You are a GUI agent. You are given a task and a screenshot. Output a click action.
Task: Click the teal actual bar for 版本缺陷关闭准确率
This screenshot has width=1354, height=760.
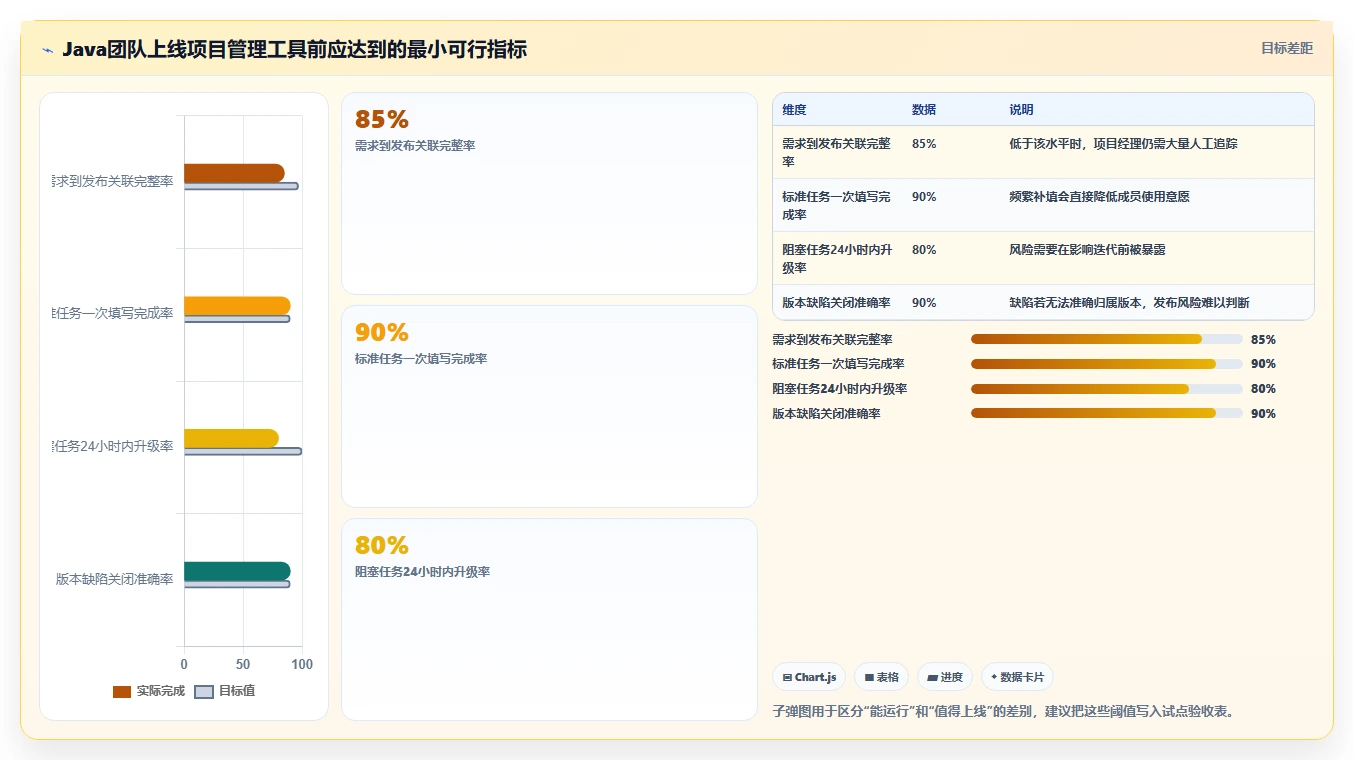[x=237, y=571]
